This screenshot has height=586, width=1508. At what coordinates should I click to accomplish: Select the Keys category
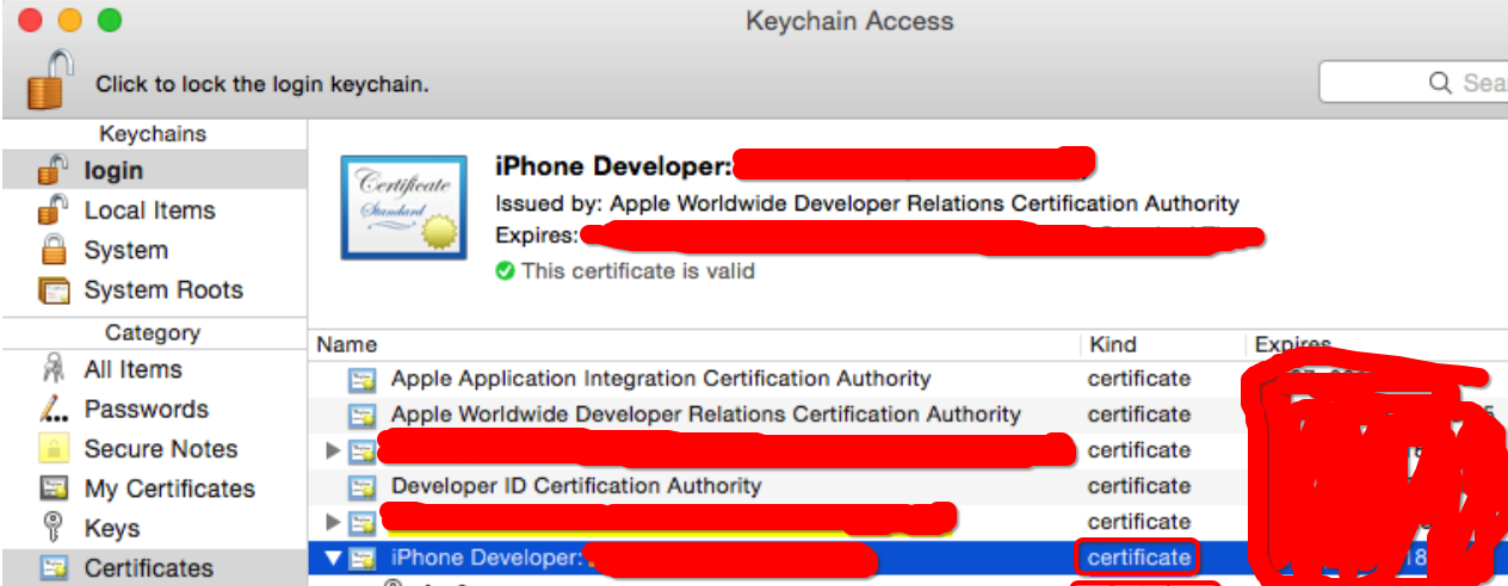tap(111, 528)
